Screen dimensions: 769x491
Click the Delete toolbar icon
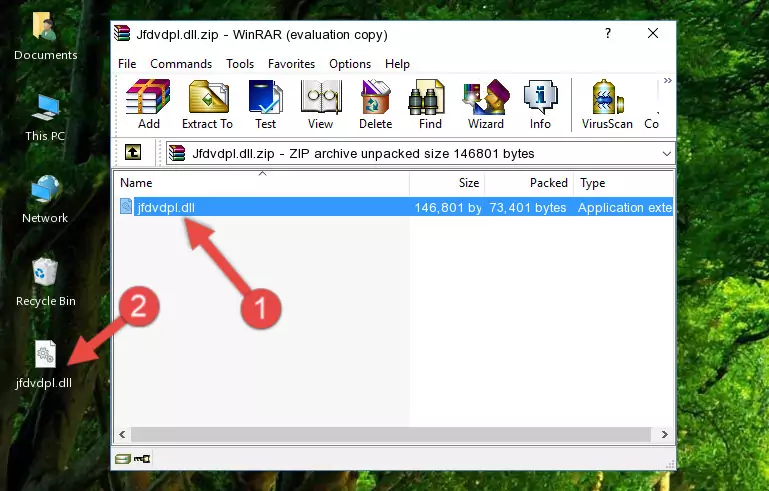click(375, 104)
